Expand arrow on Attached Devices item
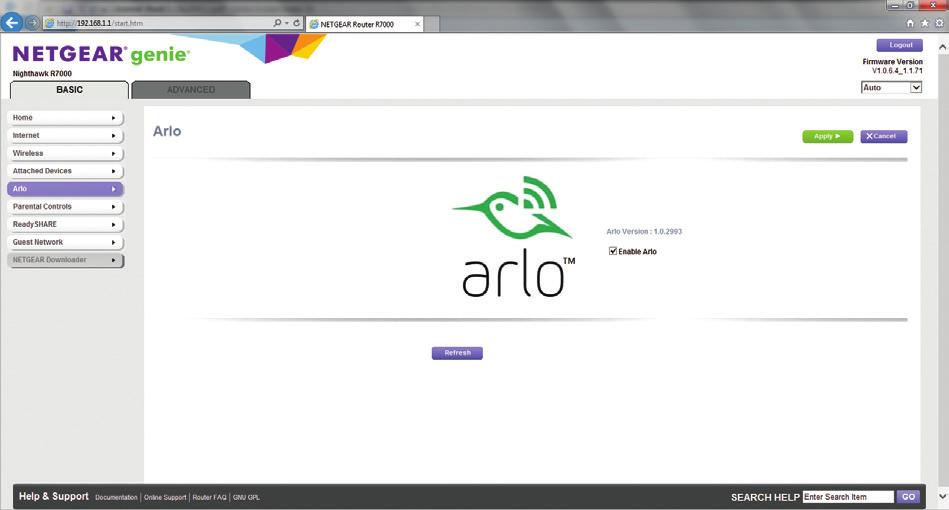Viewport: 949px width, 510px height. [x=113, y=171]
